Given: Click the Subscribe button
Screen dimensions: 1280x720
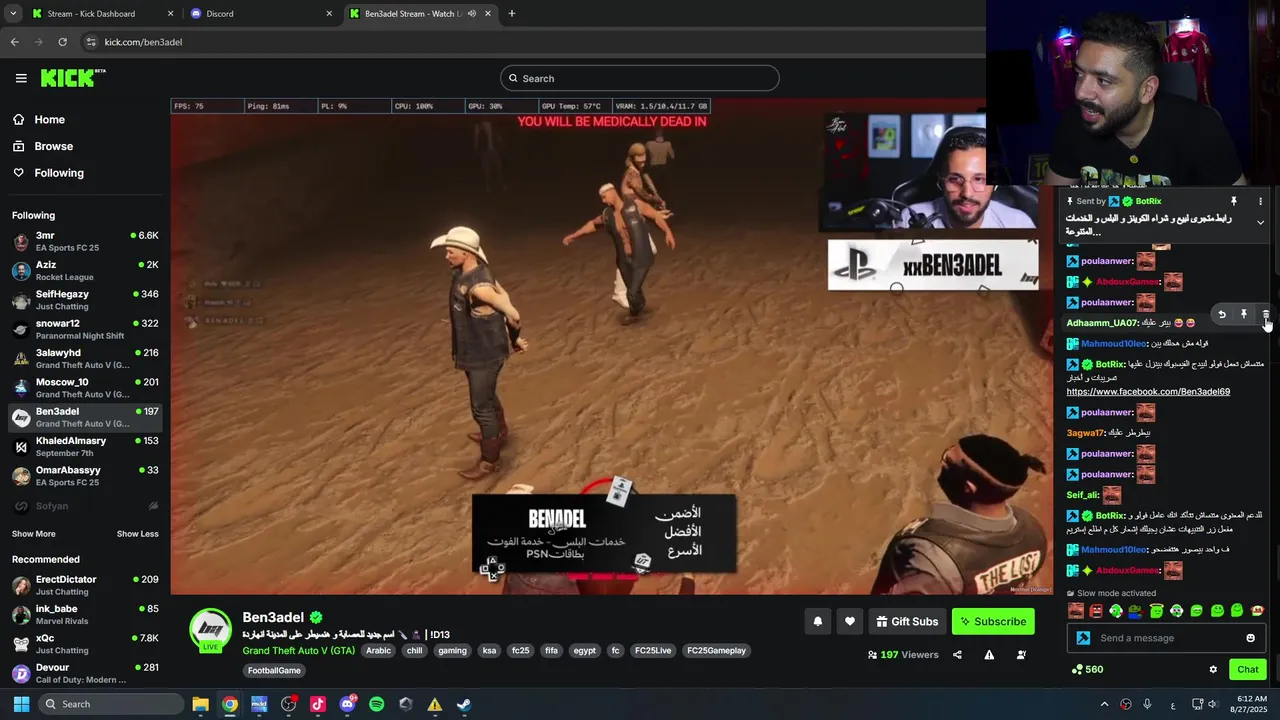Looking at the screenshot, I should 993,621.
